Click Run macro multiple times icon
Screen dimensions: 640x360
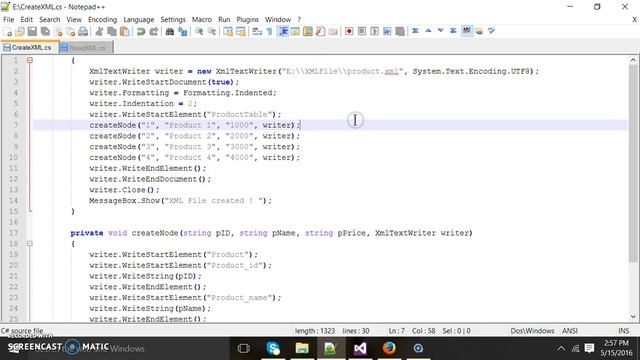(387, 31)
